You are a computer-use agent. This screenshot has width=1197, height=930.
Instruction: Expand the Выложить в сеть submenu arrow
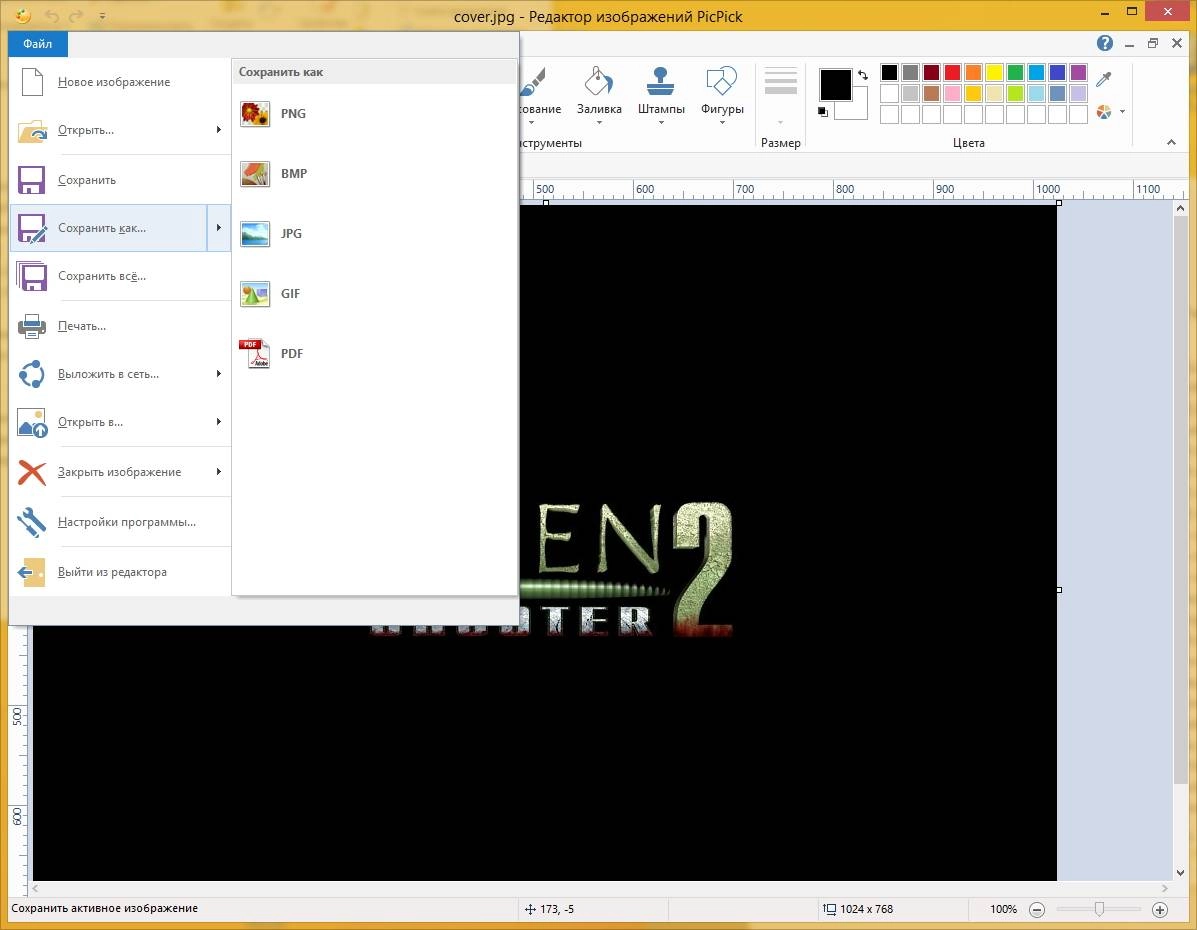(x=219, y=373)
